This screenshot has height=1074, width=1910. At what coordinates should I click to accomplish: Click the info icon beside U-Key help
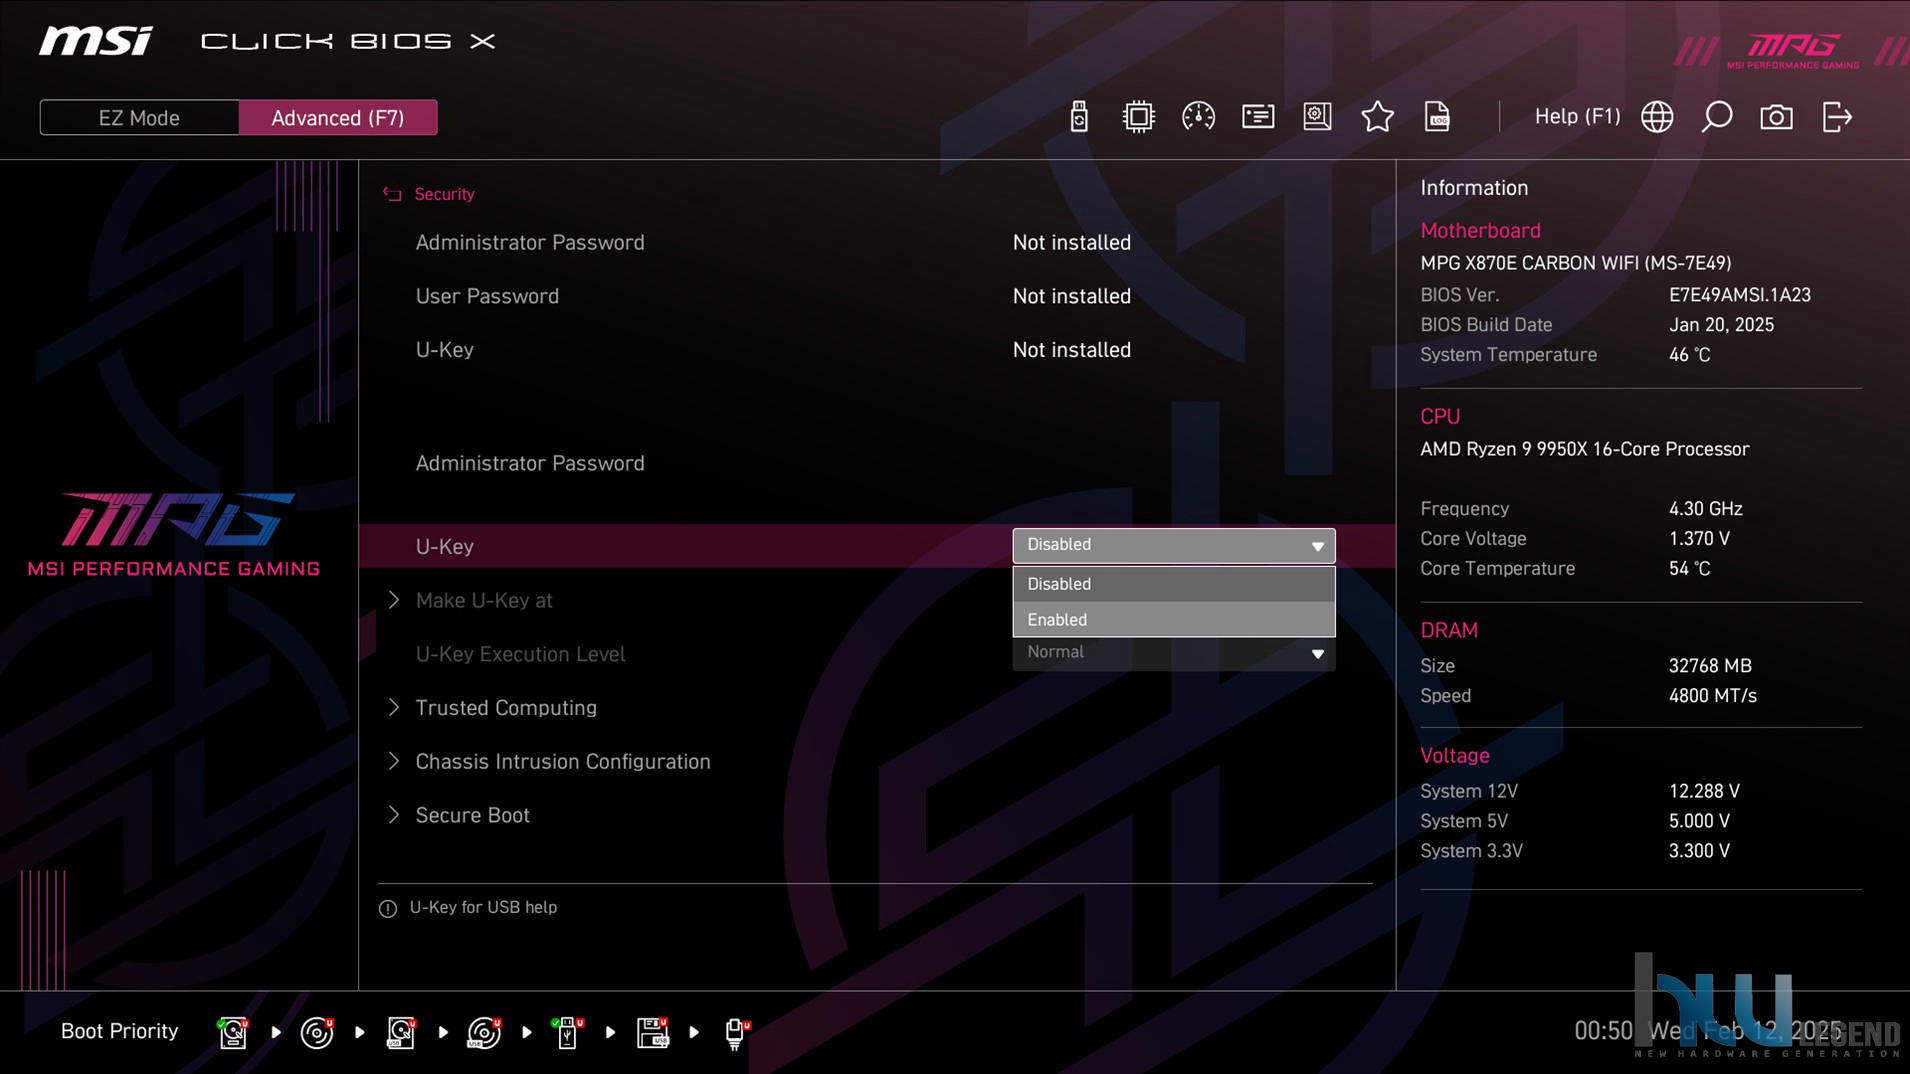pos(388,908)
